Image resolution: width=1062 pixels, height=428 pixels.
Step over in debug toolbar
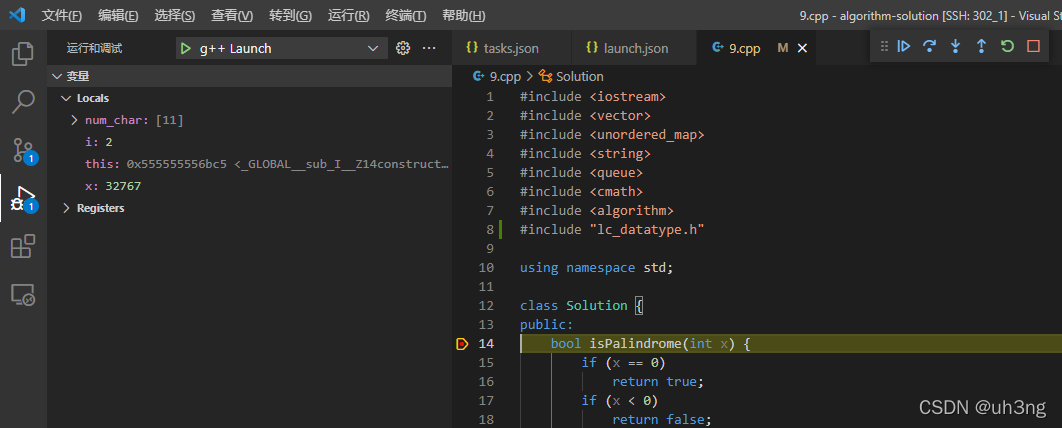tap(929, 47)
